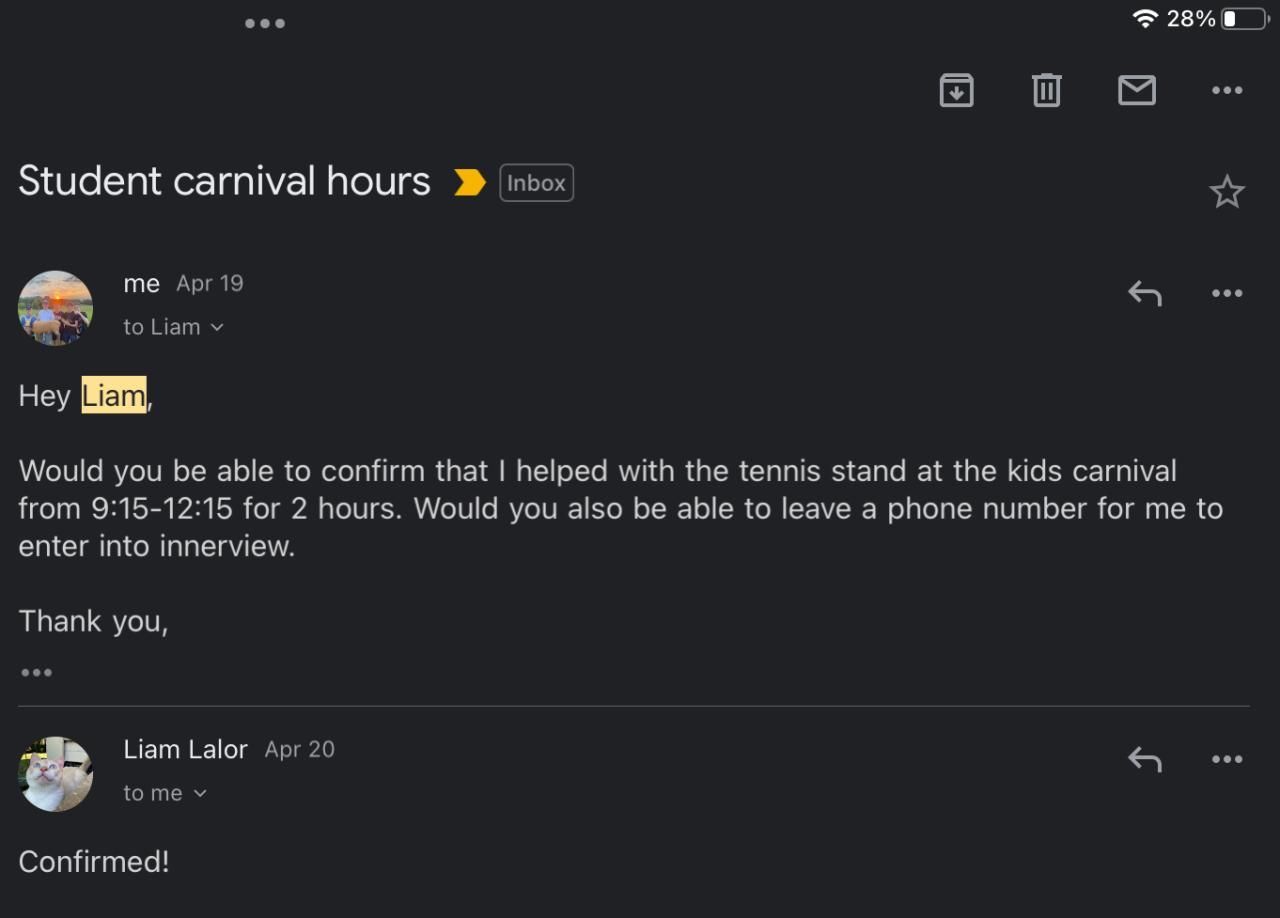Open top toolbar more options menu
The image size is (1280, 918).
tap(1227, 90)
